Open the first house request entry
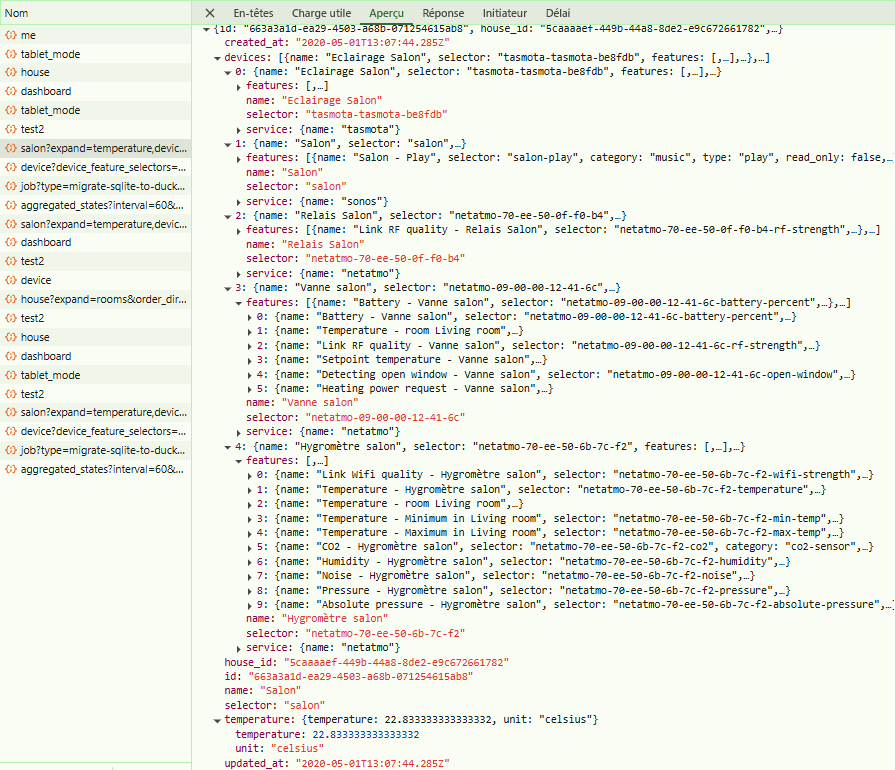895x770 pixels. (35, 72)
